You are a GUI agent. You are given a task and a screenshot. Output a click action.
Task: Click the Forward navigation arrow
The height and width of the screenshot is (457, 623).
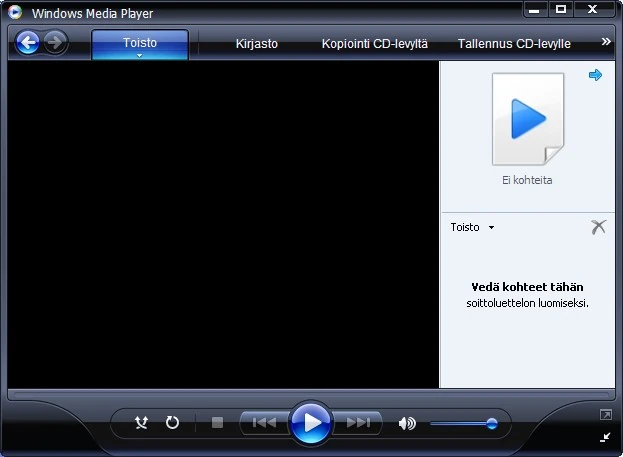(x=55, y=42)
